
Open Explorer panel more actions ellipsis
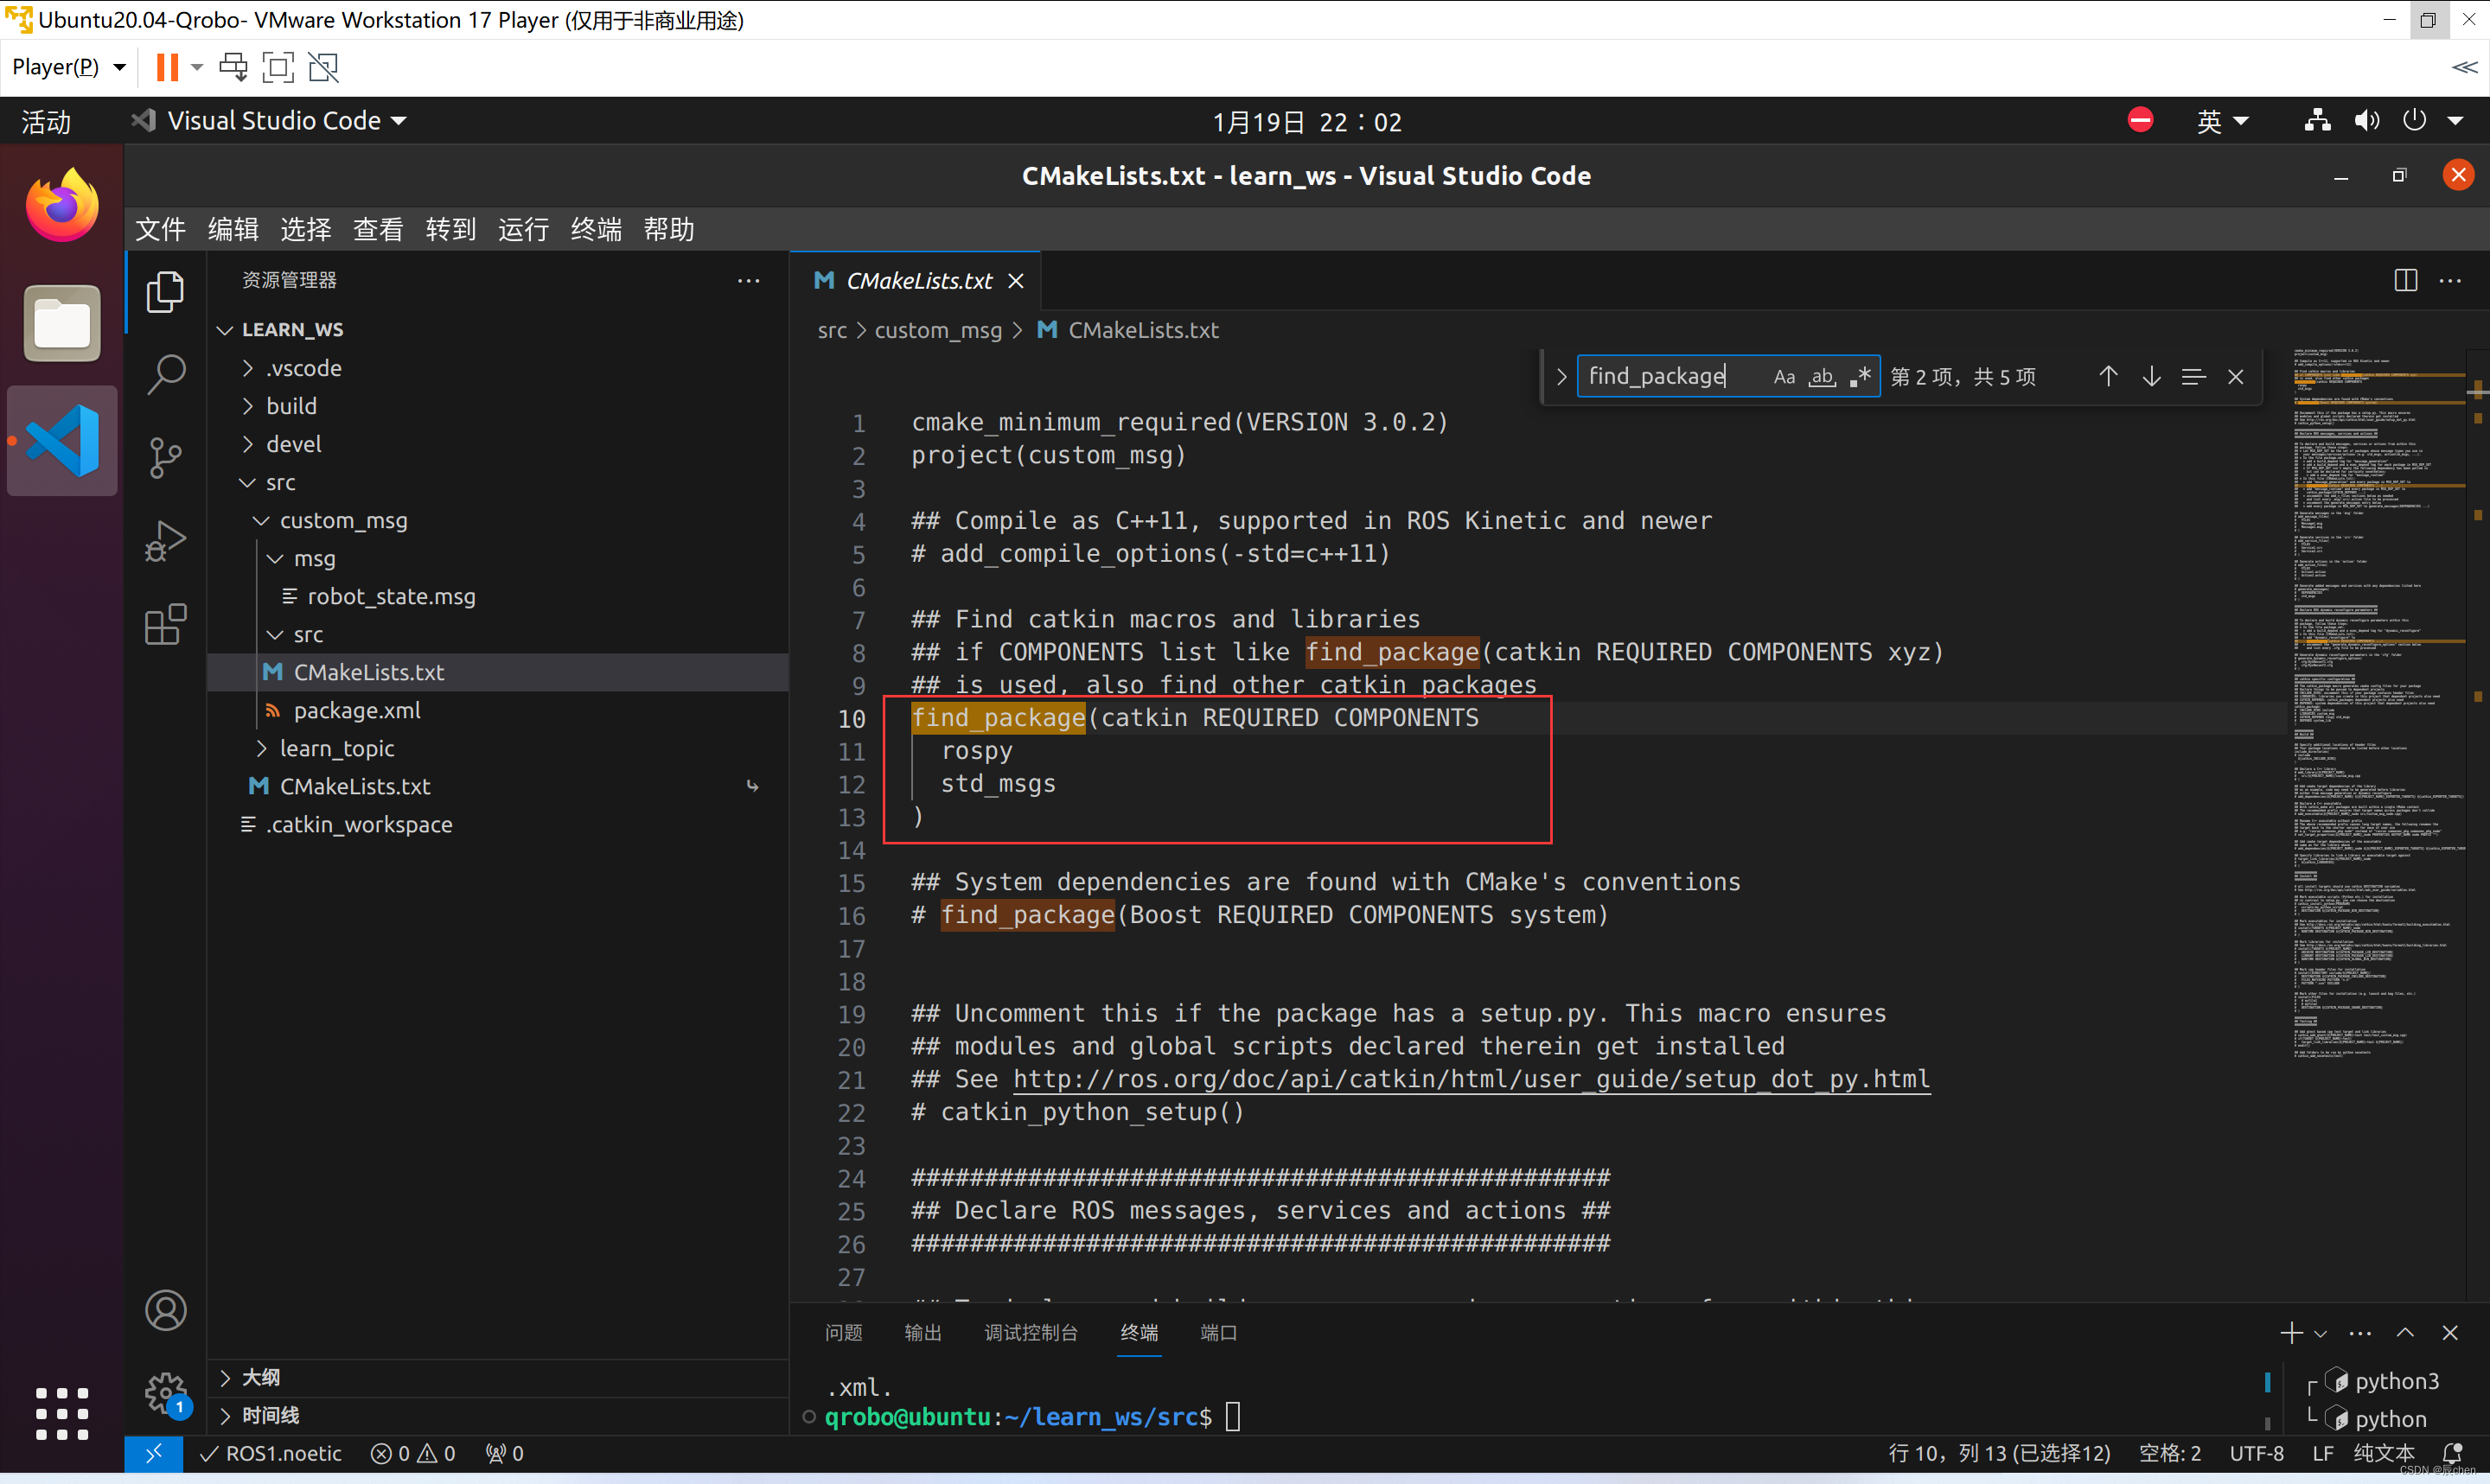(748, 280)
